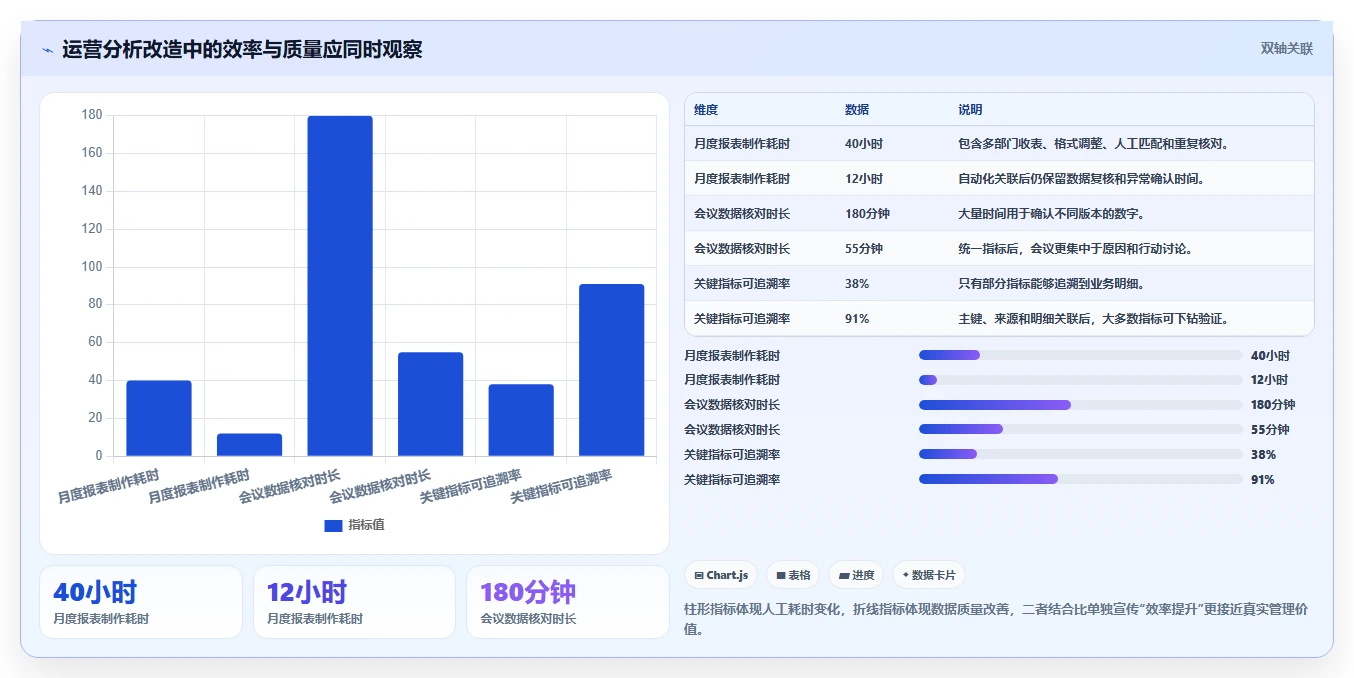Click the slide title 运营分析改造中的效率与质量应同时观察
1354x678 pixels.
[242, 50]
